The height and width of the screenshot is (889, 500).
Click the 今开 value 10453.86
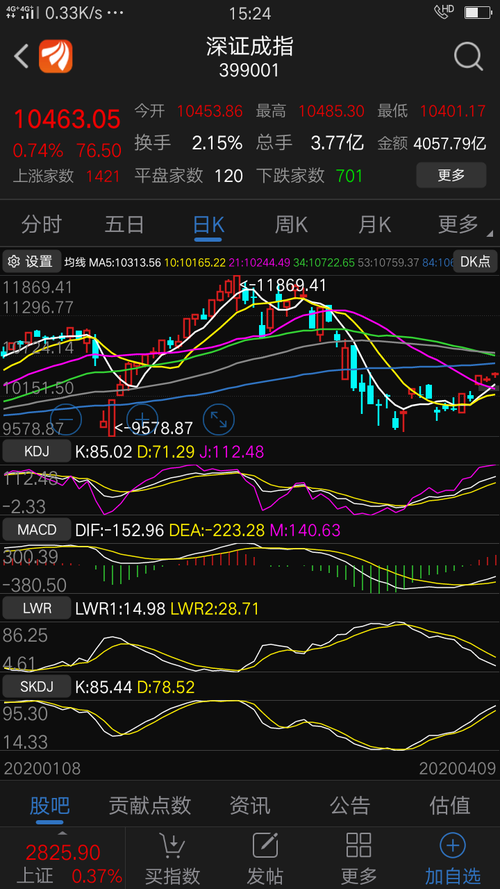coord(210,112)
